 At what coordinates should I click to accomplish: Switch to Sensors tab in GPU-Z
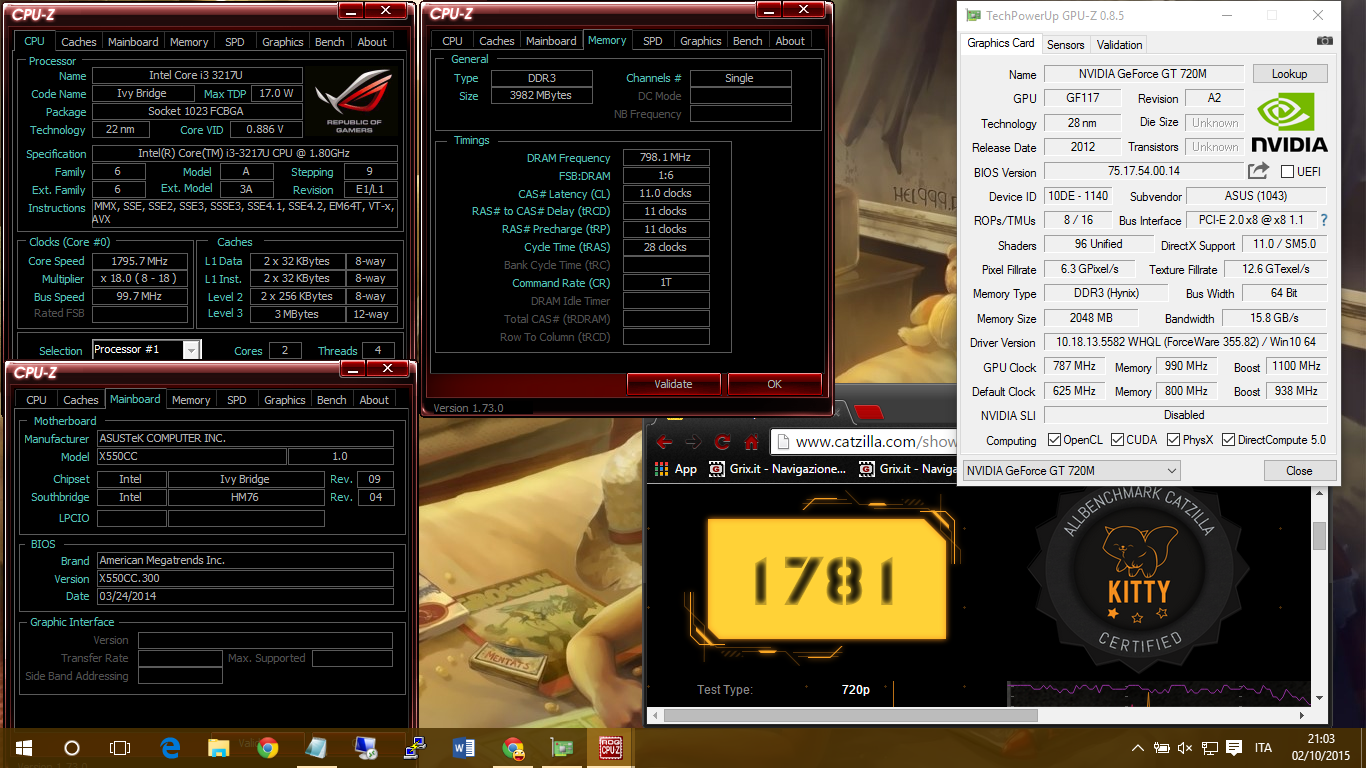(1065, 44)
